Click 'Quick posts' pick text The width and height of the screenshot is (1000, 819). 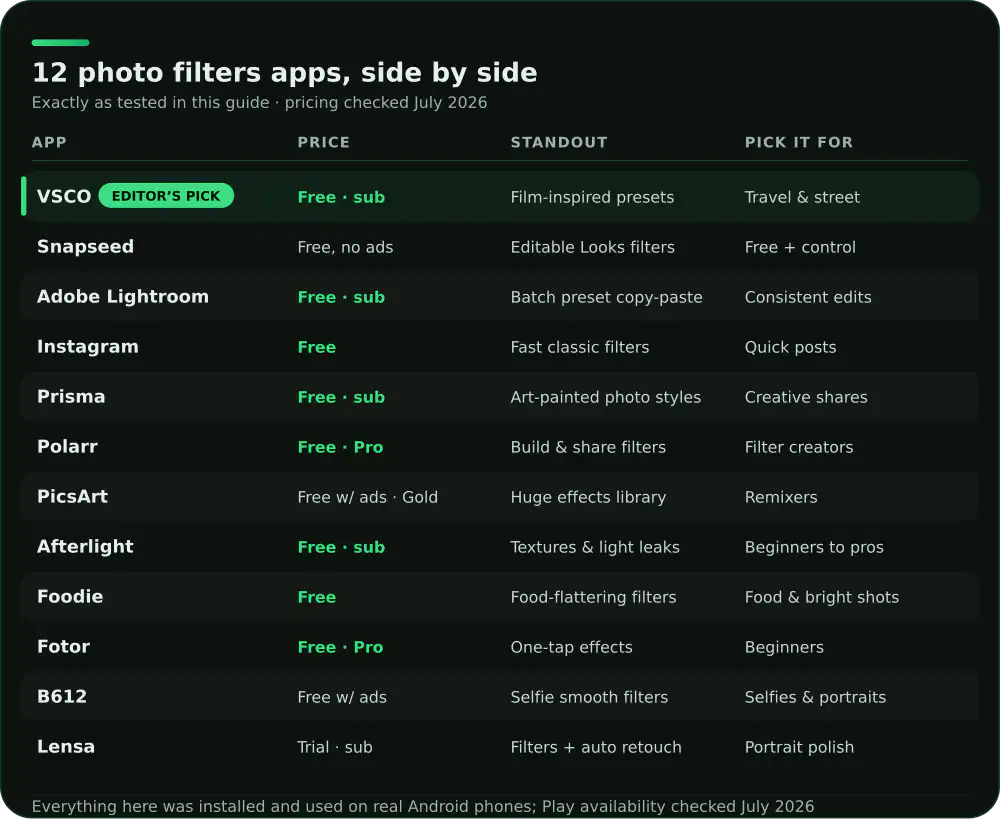pos(790,347)
